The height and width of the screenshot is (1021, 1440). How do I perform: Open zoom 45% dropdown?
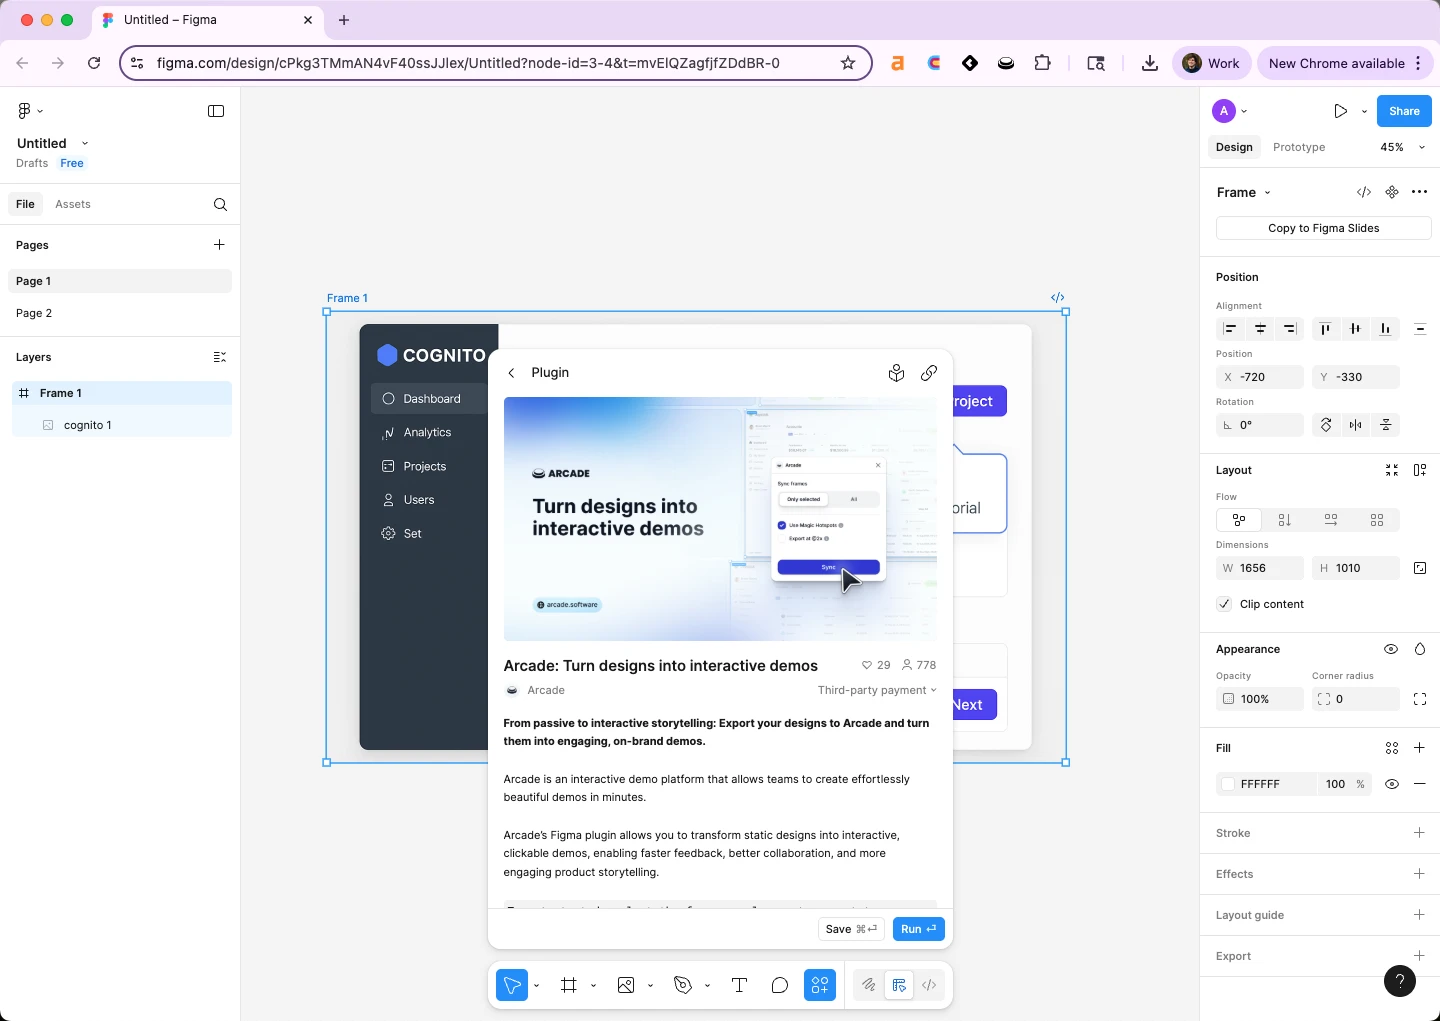tap(1403, 147)
